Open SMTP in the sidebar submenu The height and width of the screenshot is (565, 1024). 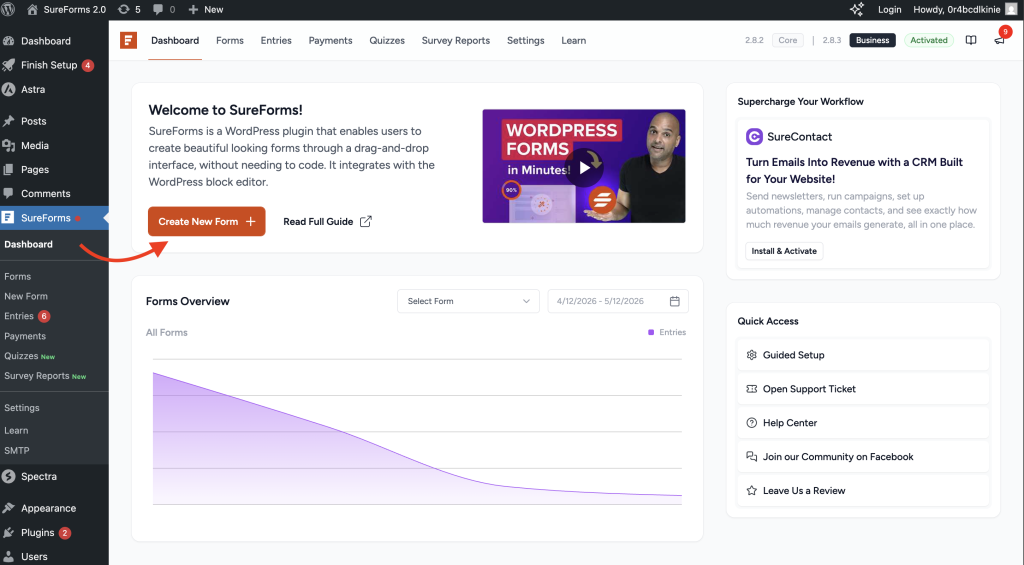[x=17, y=450]
